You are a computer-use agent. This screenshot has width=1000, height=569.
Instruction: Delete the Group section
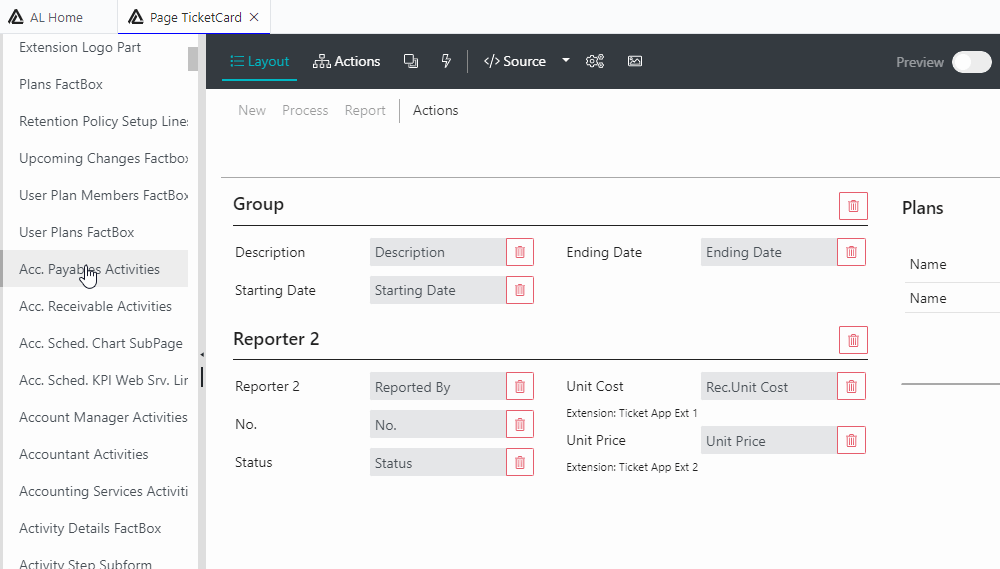pos(853,205)
